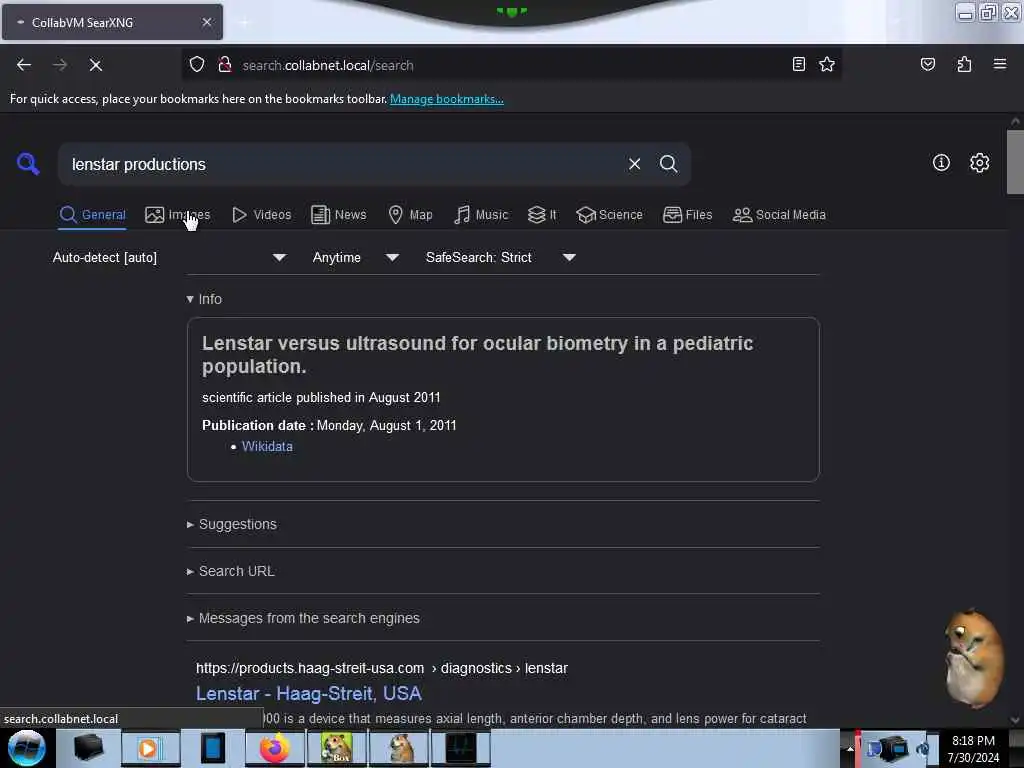Switch to IT search tab
The height and width of the screenshot is (768, 1024).
point(542,214)
